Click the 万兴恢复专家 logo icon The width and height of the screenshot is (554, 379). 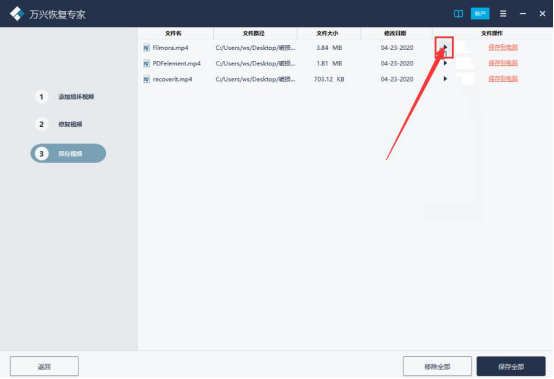(x=17, y=14)
